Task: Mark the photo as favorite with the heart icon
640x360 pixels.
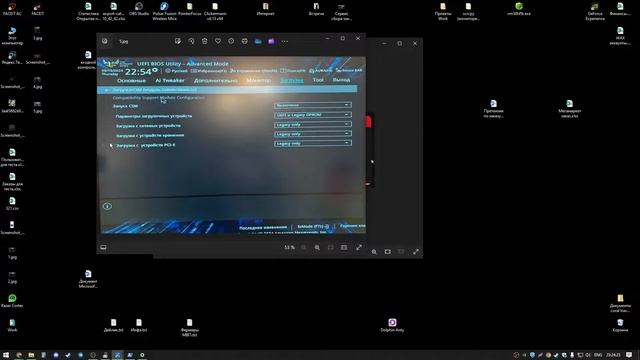Action: 218,41
